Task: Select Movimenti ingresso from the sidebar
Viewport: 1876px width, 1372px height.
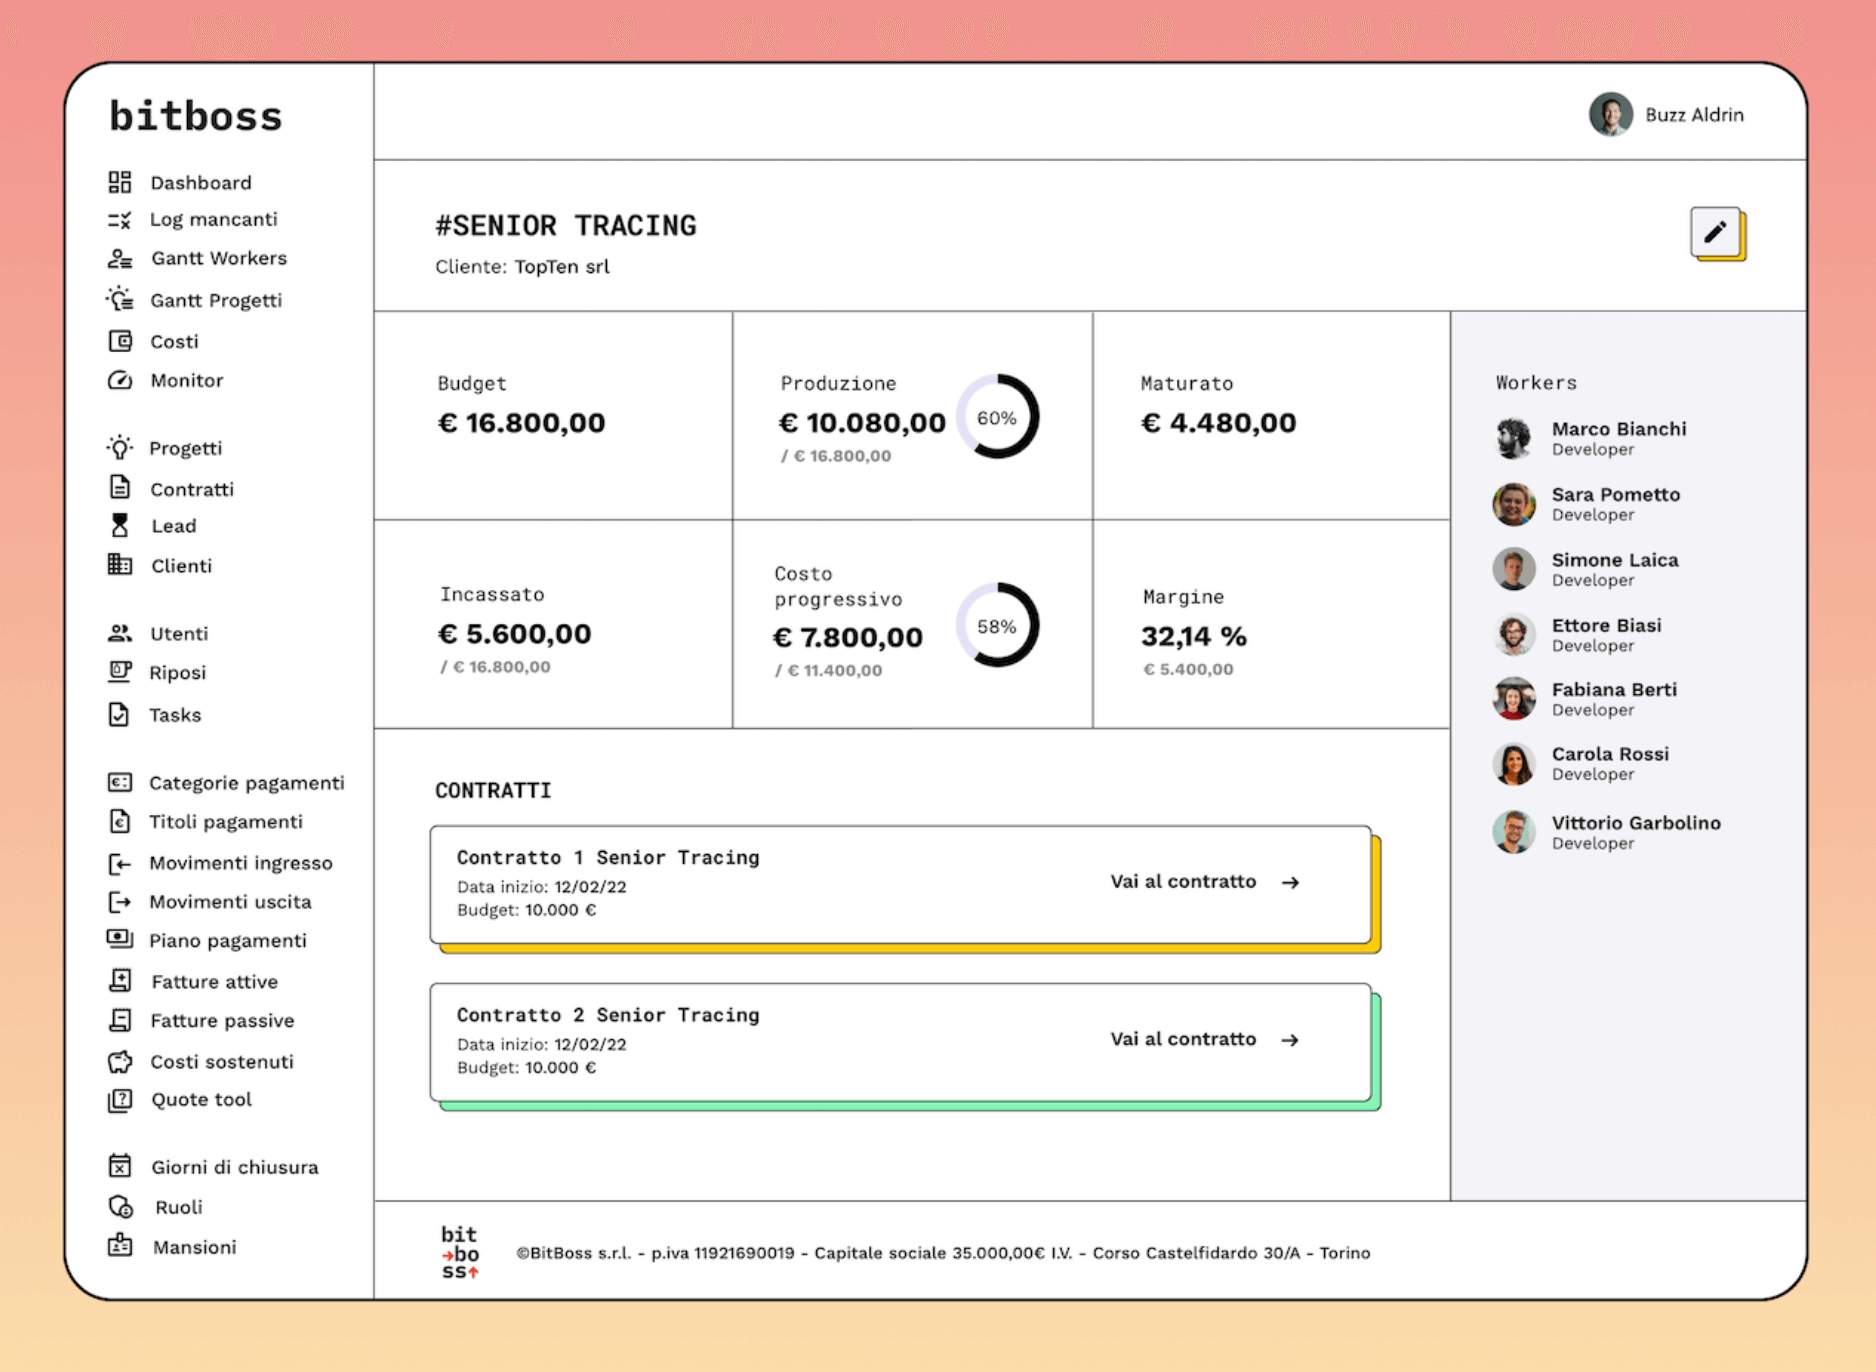Action: [240, 863]
